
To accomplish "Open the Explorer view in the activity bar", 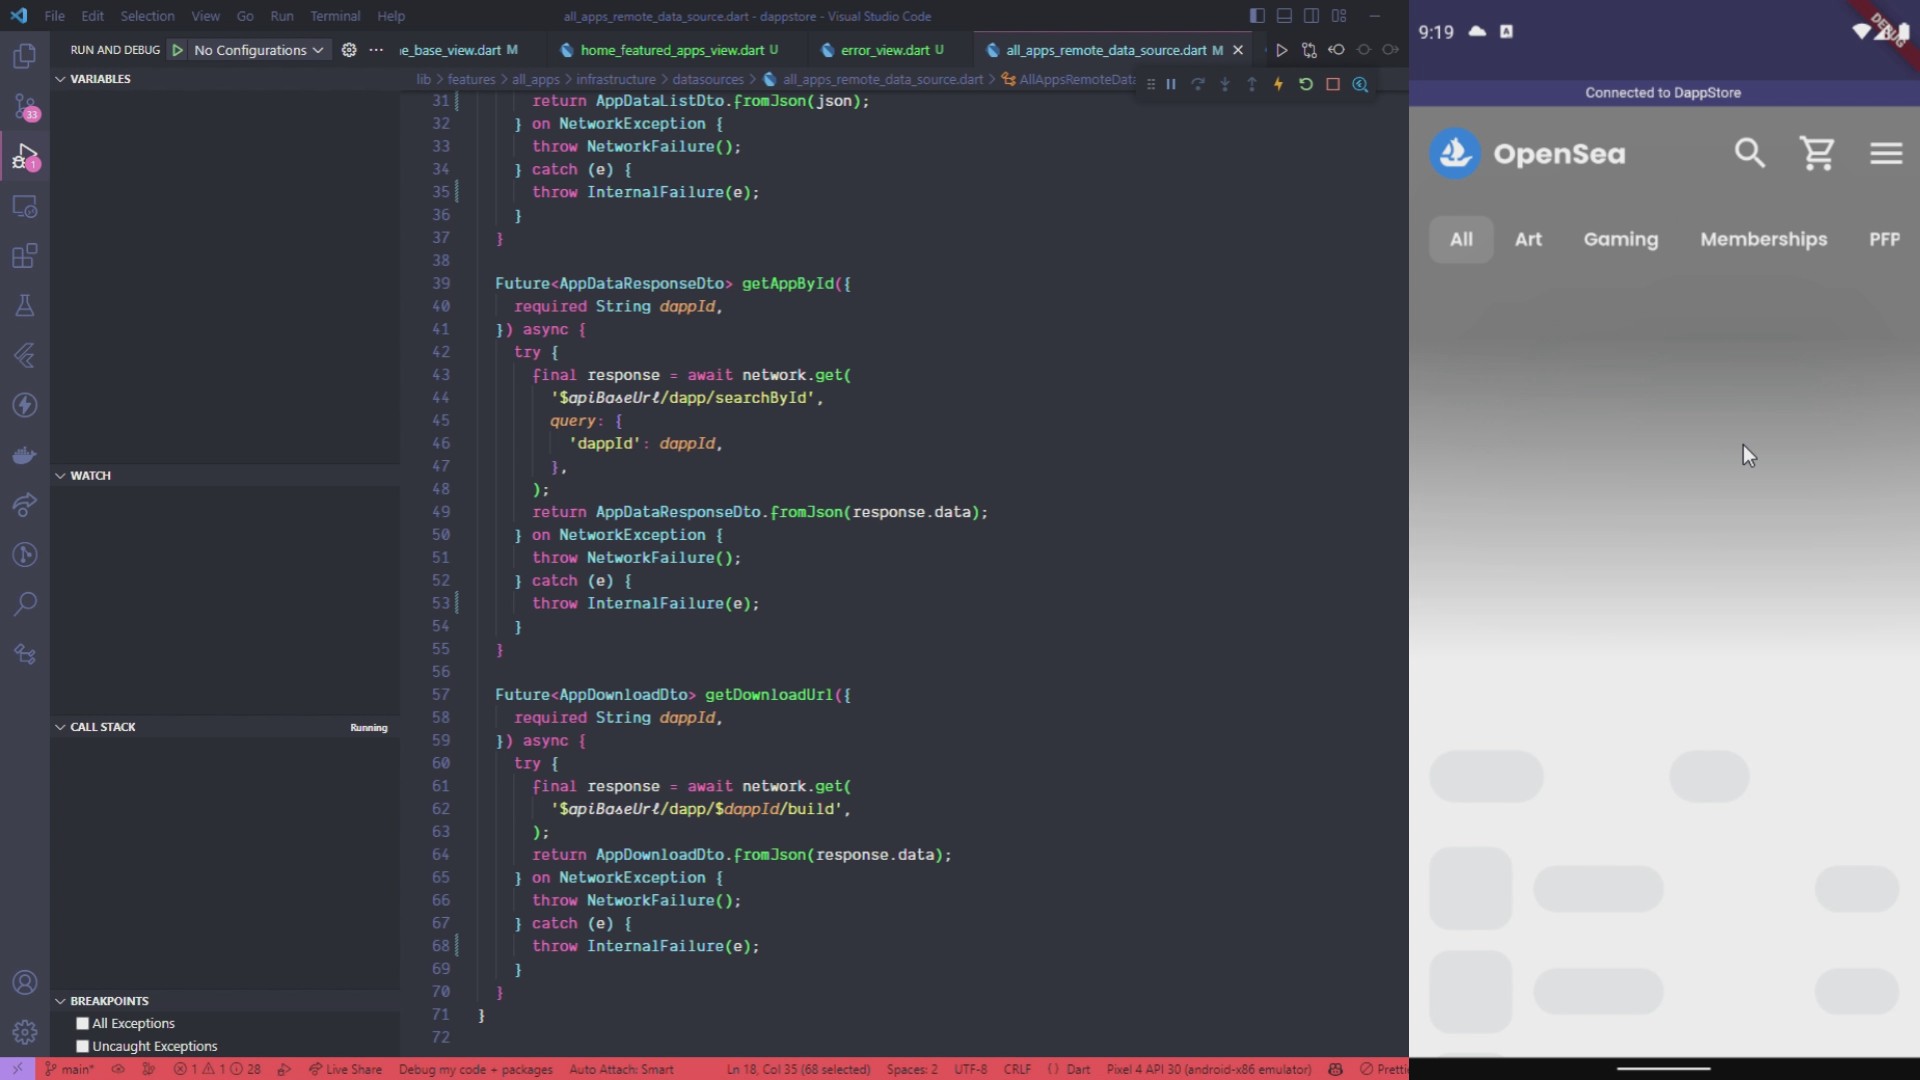I will click(24, 56).
